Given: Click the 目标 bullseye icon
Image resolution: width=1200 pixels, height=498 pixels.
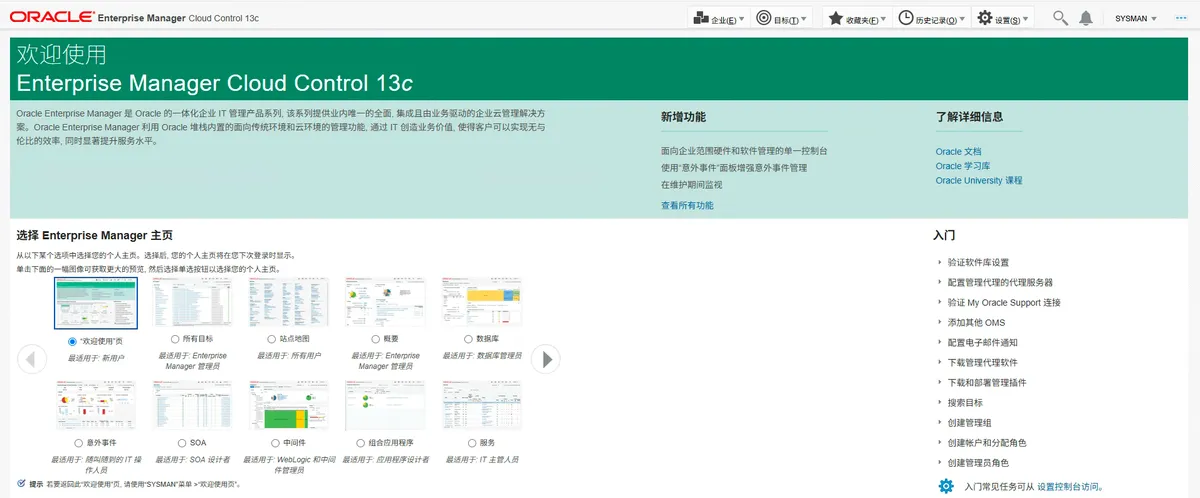Looking at the screenshot, I should tap(763, 18).
